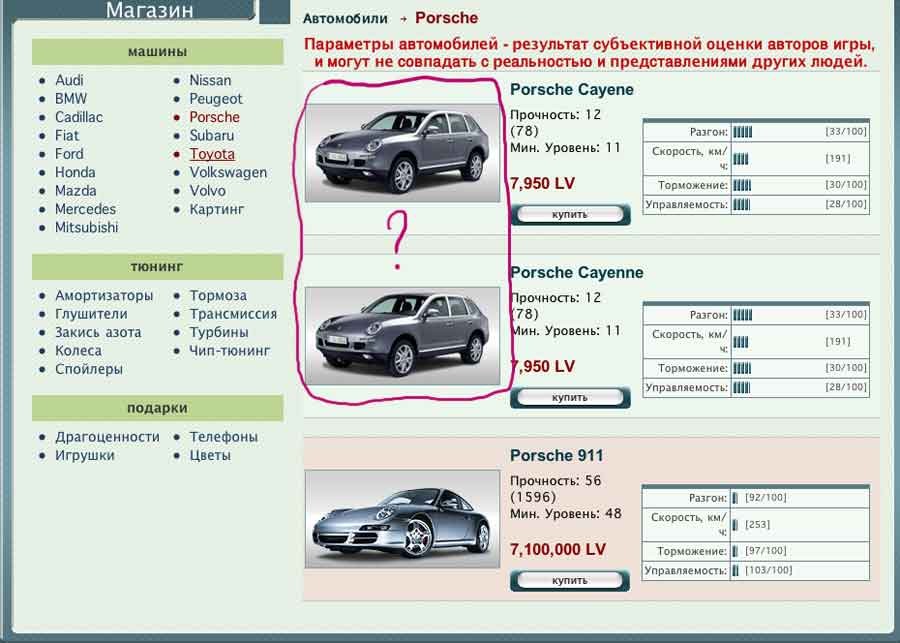Open the BMW car brand link

tap(71, 99)
